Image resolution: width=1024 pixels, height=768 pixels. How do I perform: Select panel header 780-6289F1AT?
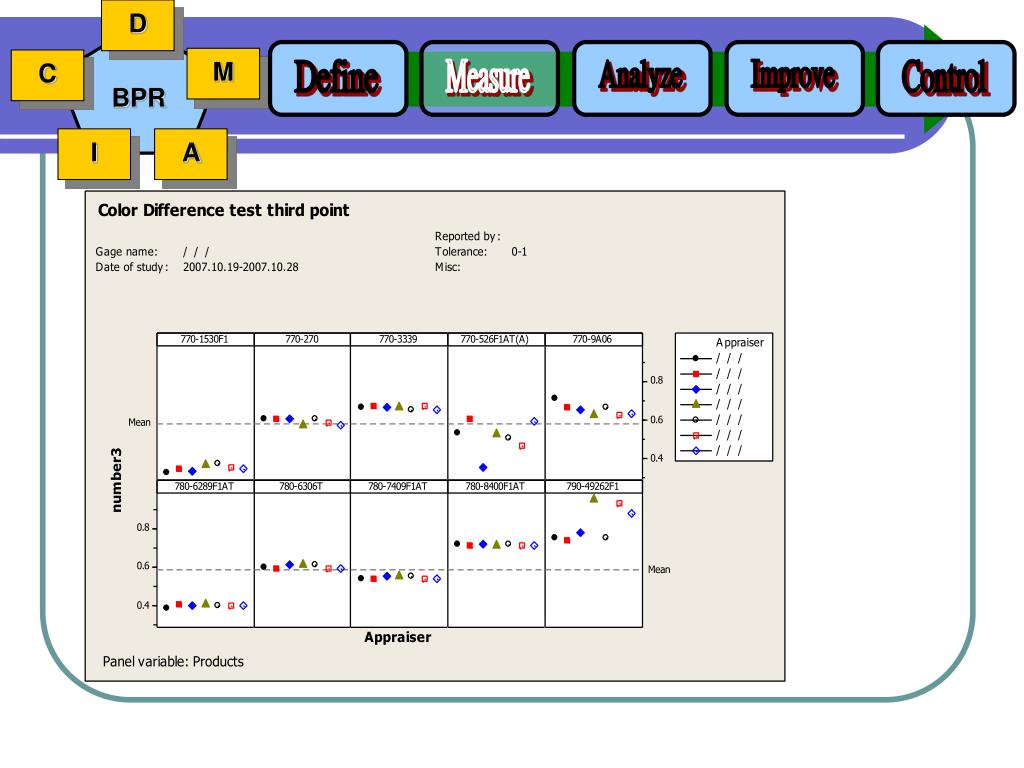205,487
